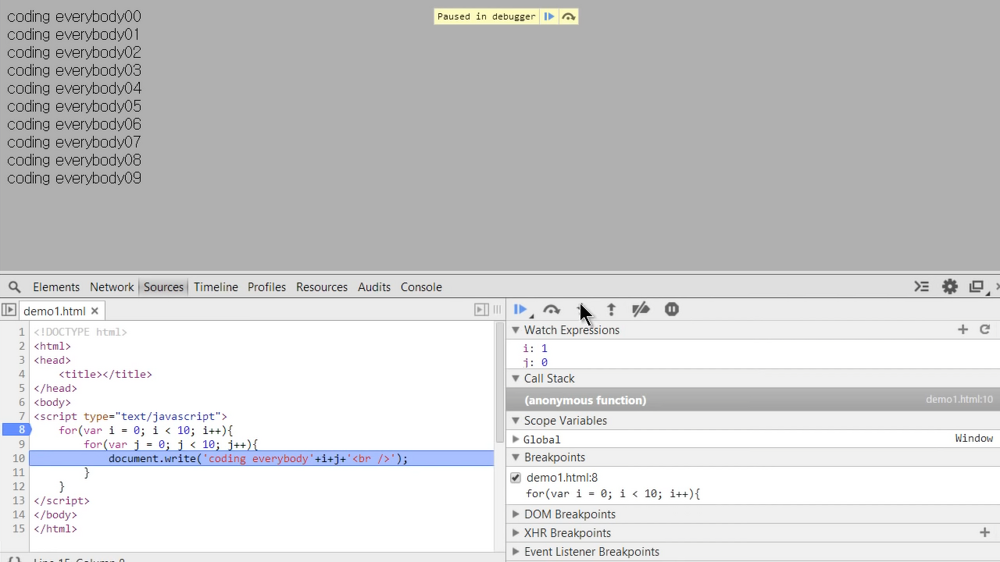Add an XHR breakpoint
This screenshot has width=1000, height=562.
coord(985,532)
